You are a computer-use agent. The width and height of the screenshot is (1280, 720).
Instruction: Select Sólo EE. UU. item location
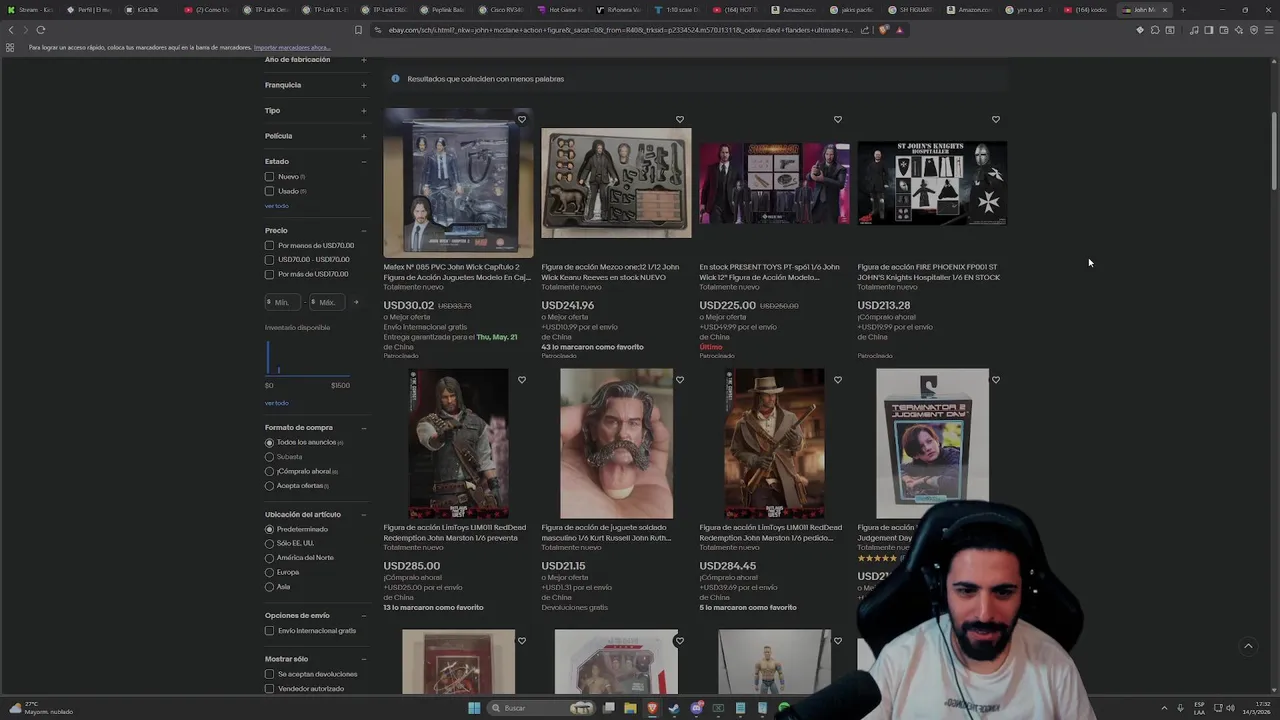[x=269, y=543]
